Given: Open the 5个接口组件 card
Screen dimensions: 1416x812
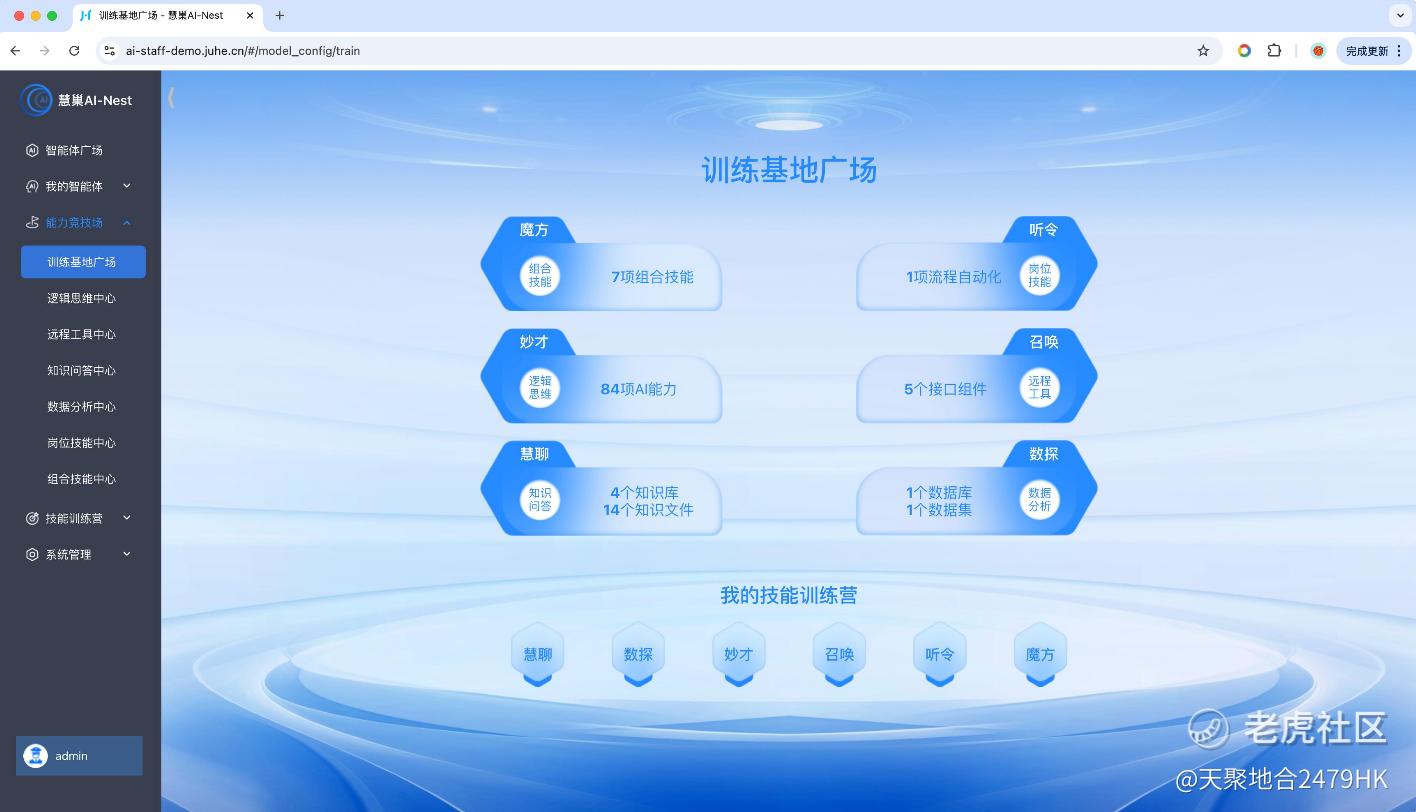Looking at the screenshot, I should click(x=977, y=376).
